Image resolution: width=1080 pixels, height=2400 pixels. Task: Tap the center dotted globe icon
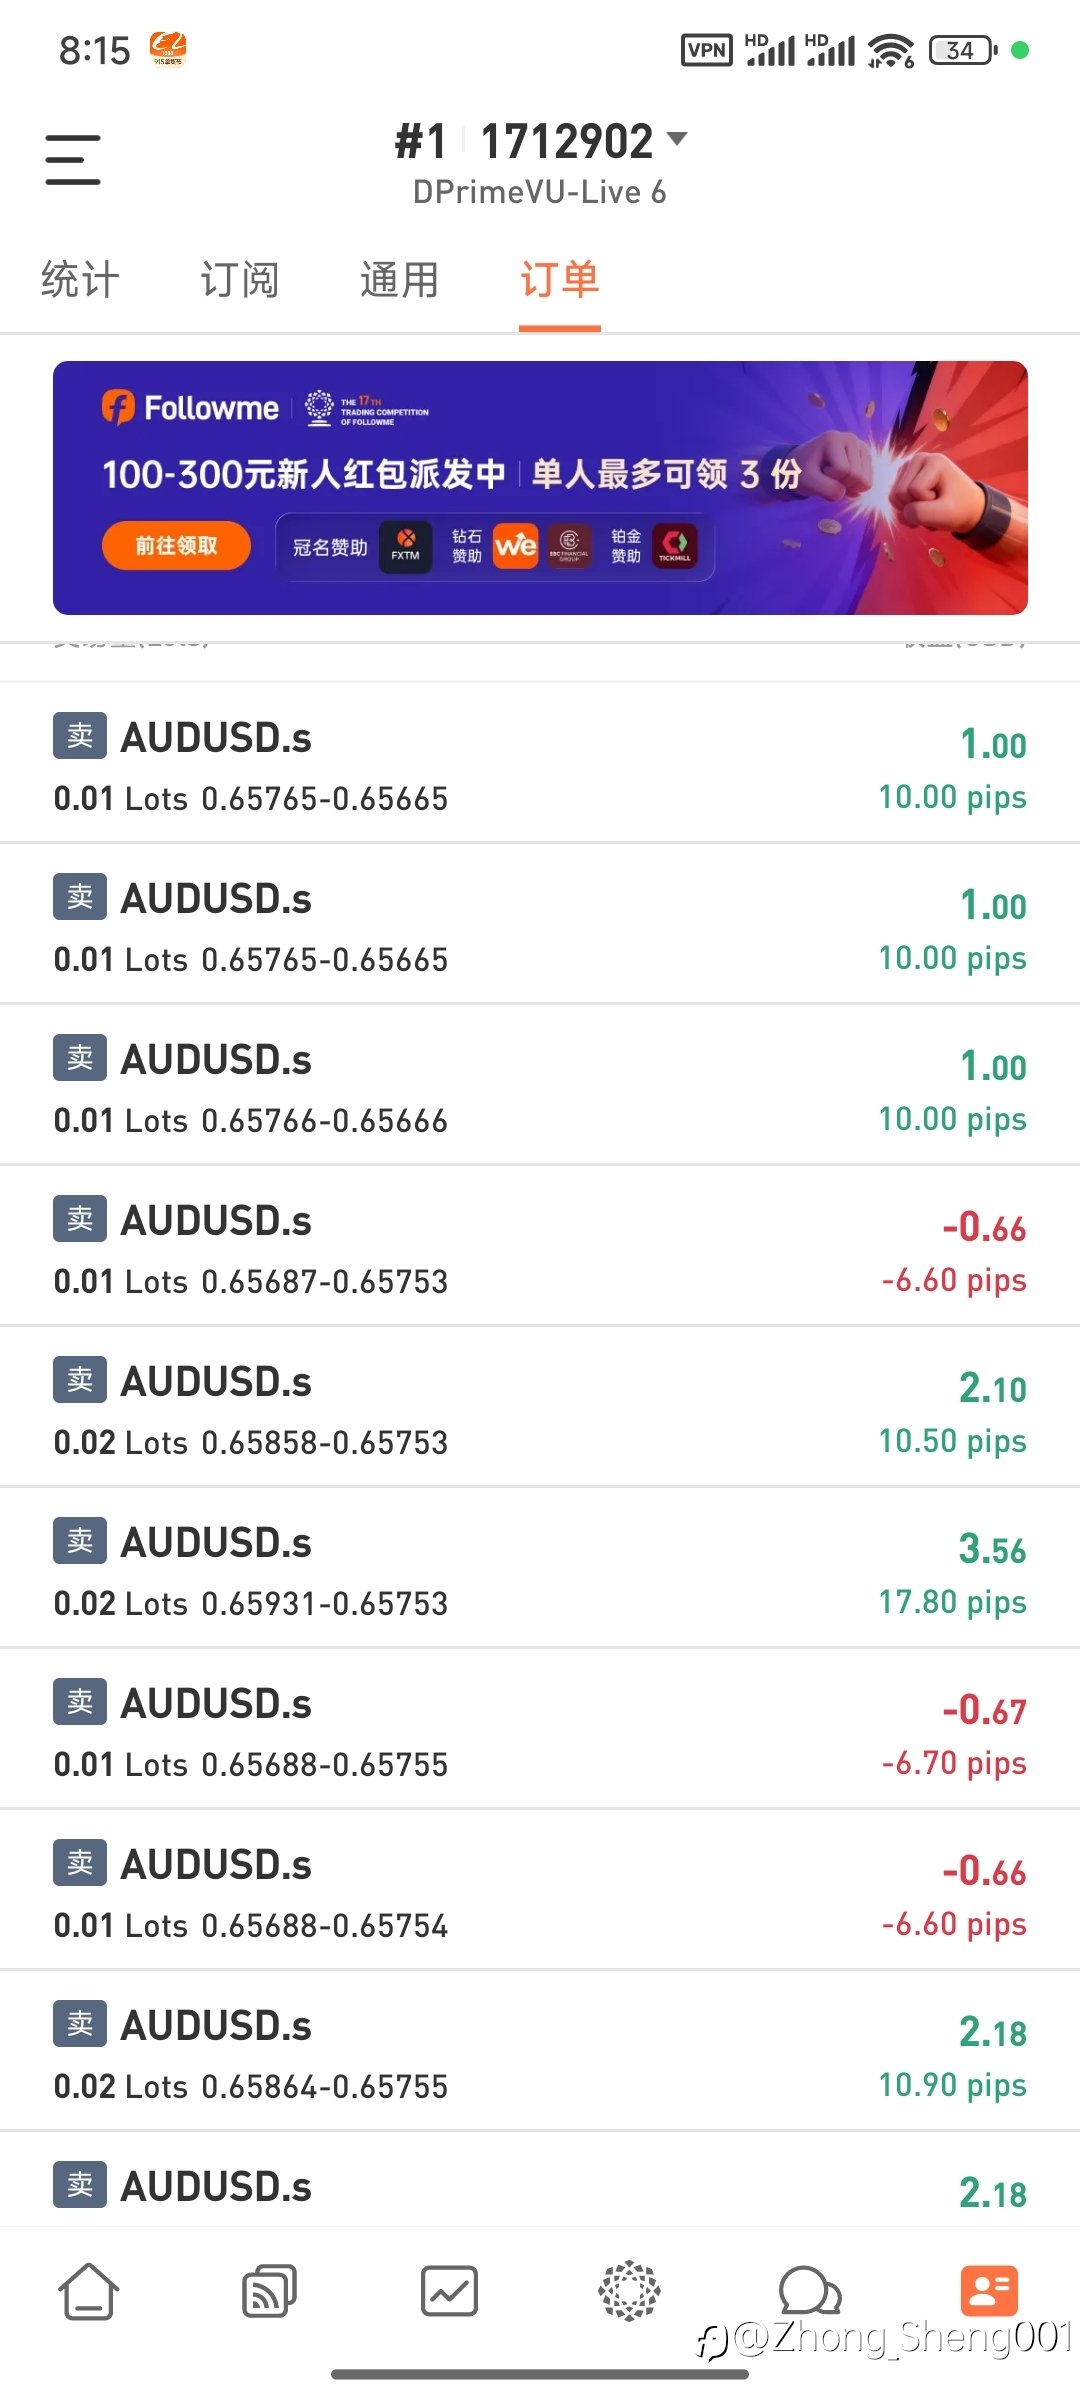(x=629, y=2290)
